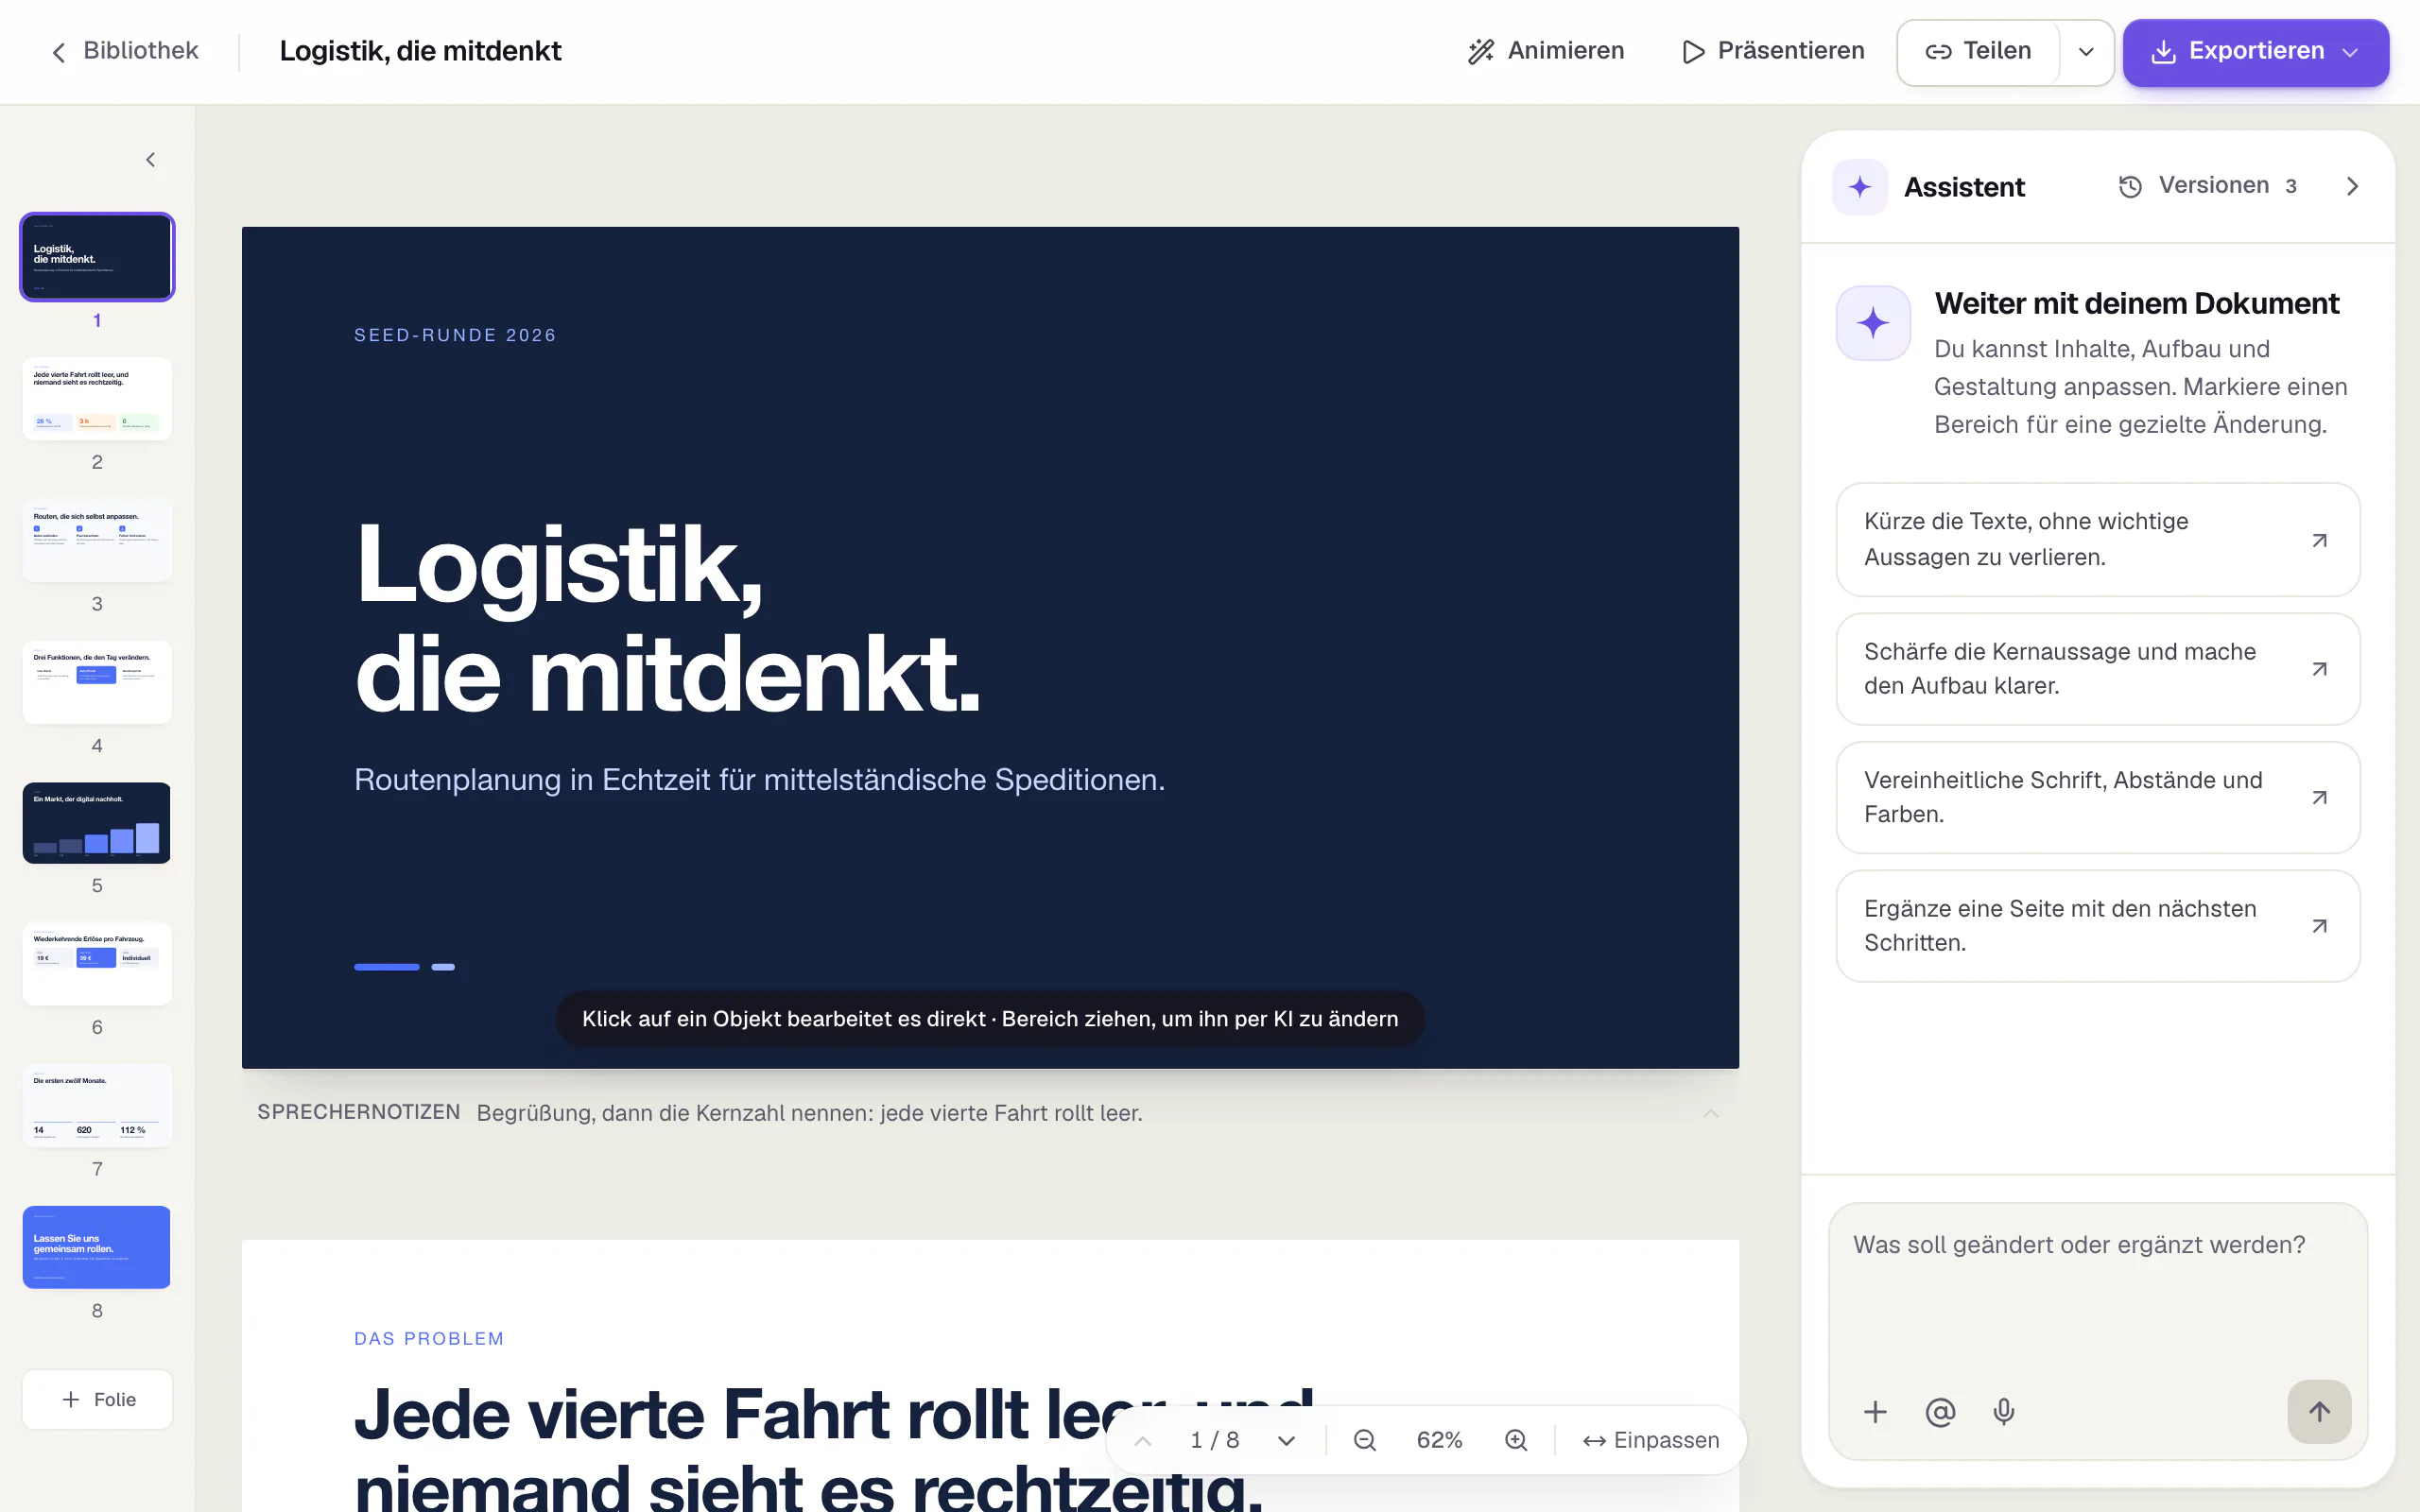This screenshot has width=2420, height=1512.
Task: Select slide thumbnail 2
Action: coord(97,399)
